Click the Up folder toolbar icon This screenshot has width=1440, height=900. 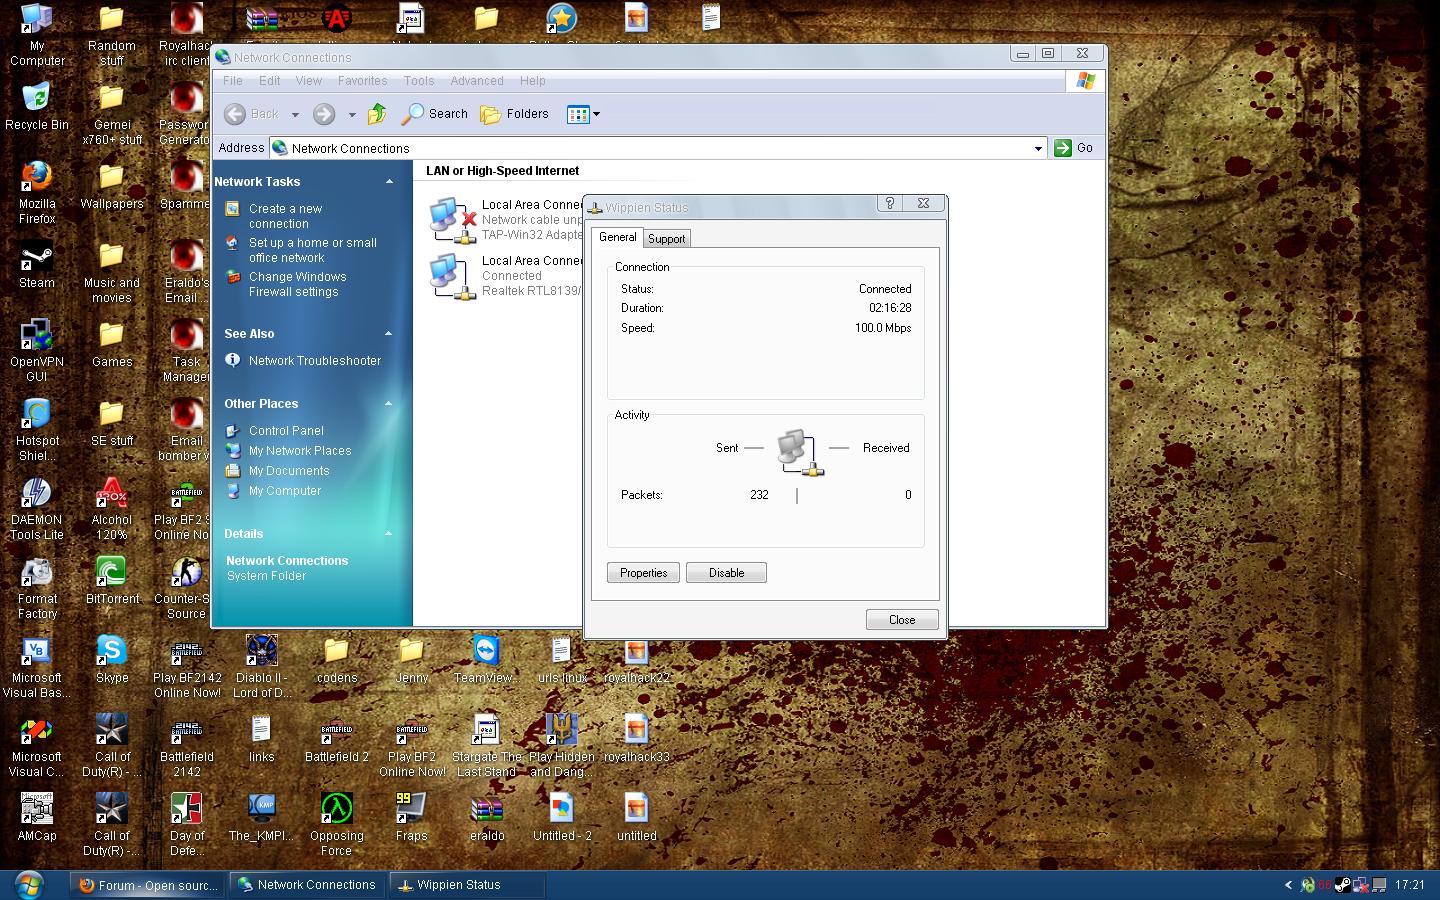click(377, 114)
